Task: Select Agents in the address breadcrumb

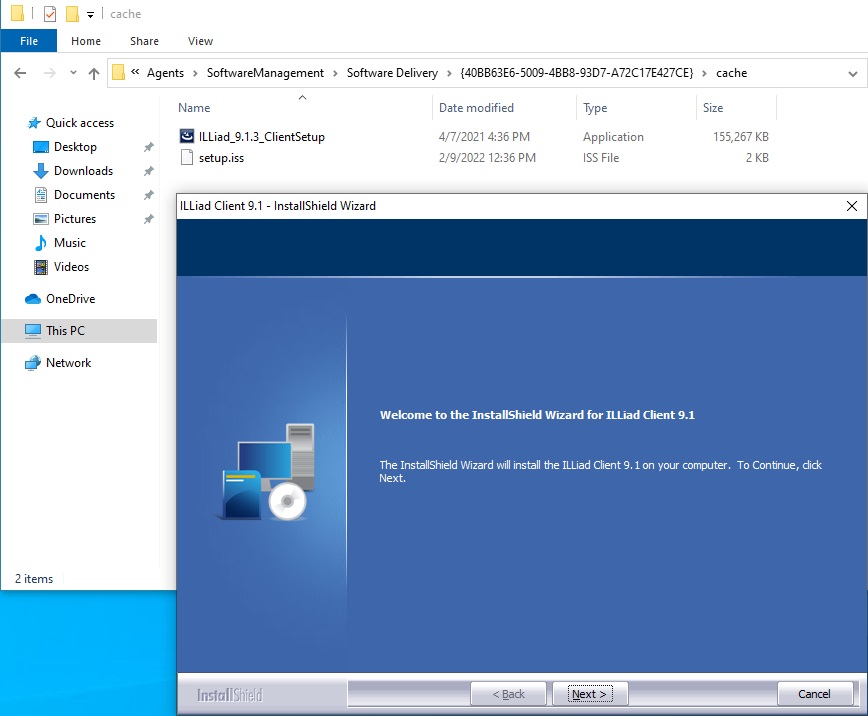Action: pos(165,73)
